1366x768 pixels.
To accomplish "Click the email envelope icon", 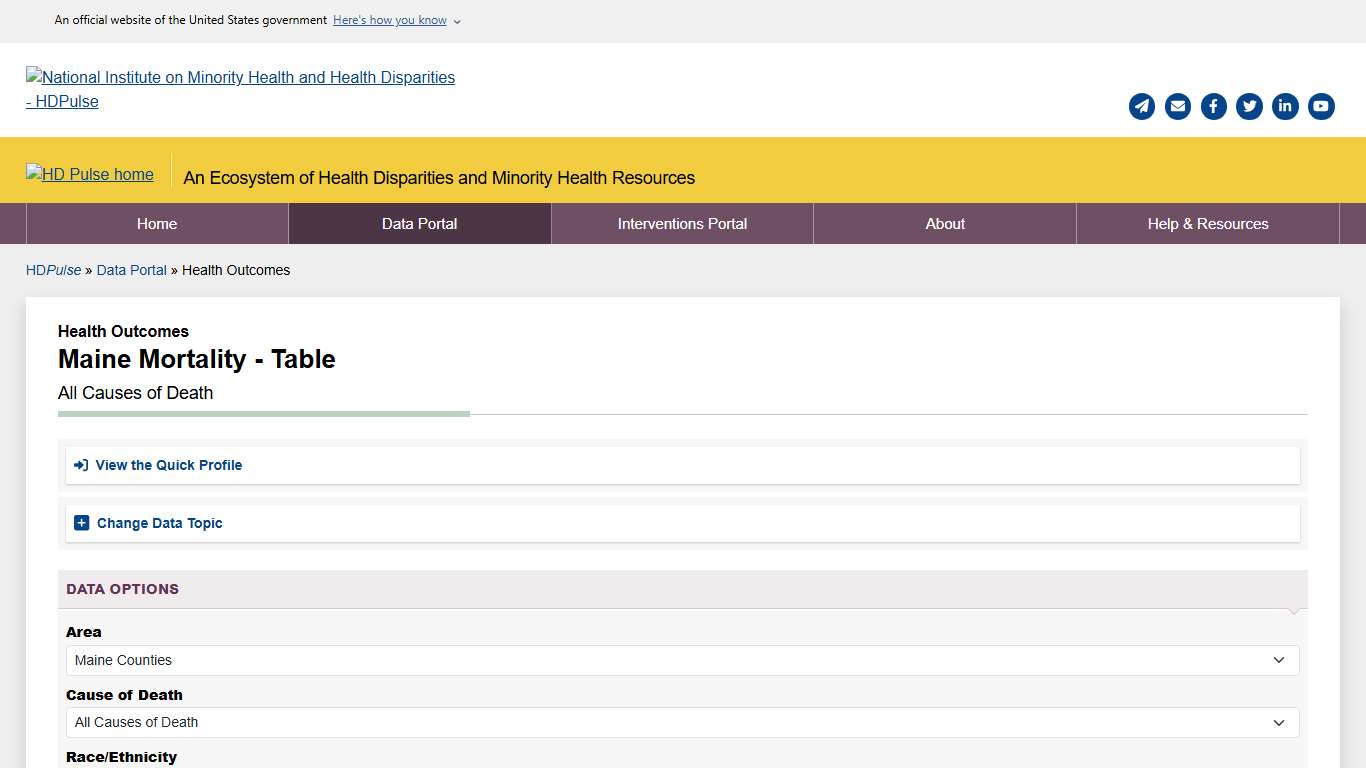I will 1177,106.
